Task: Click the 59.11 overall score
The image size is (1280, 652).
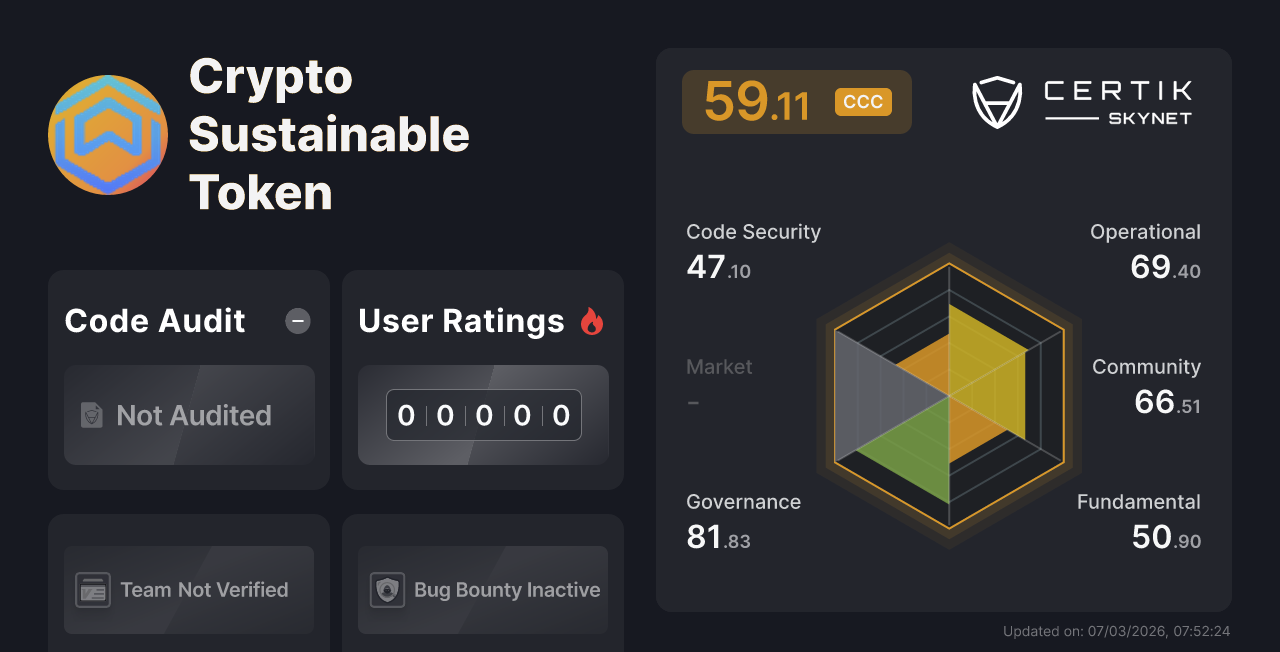Action: coord(757,100)
